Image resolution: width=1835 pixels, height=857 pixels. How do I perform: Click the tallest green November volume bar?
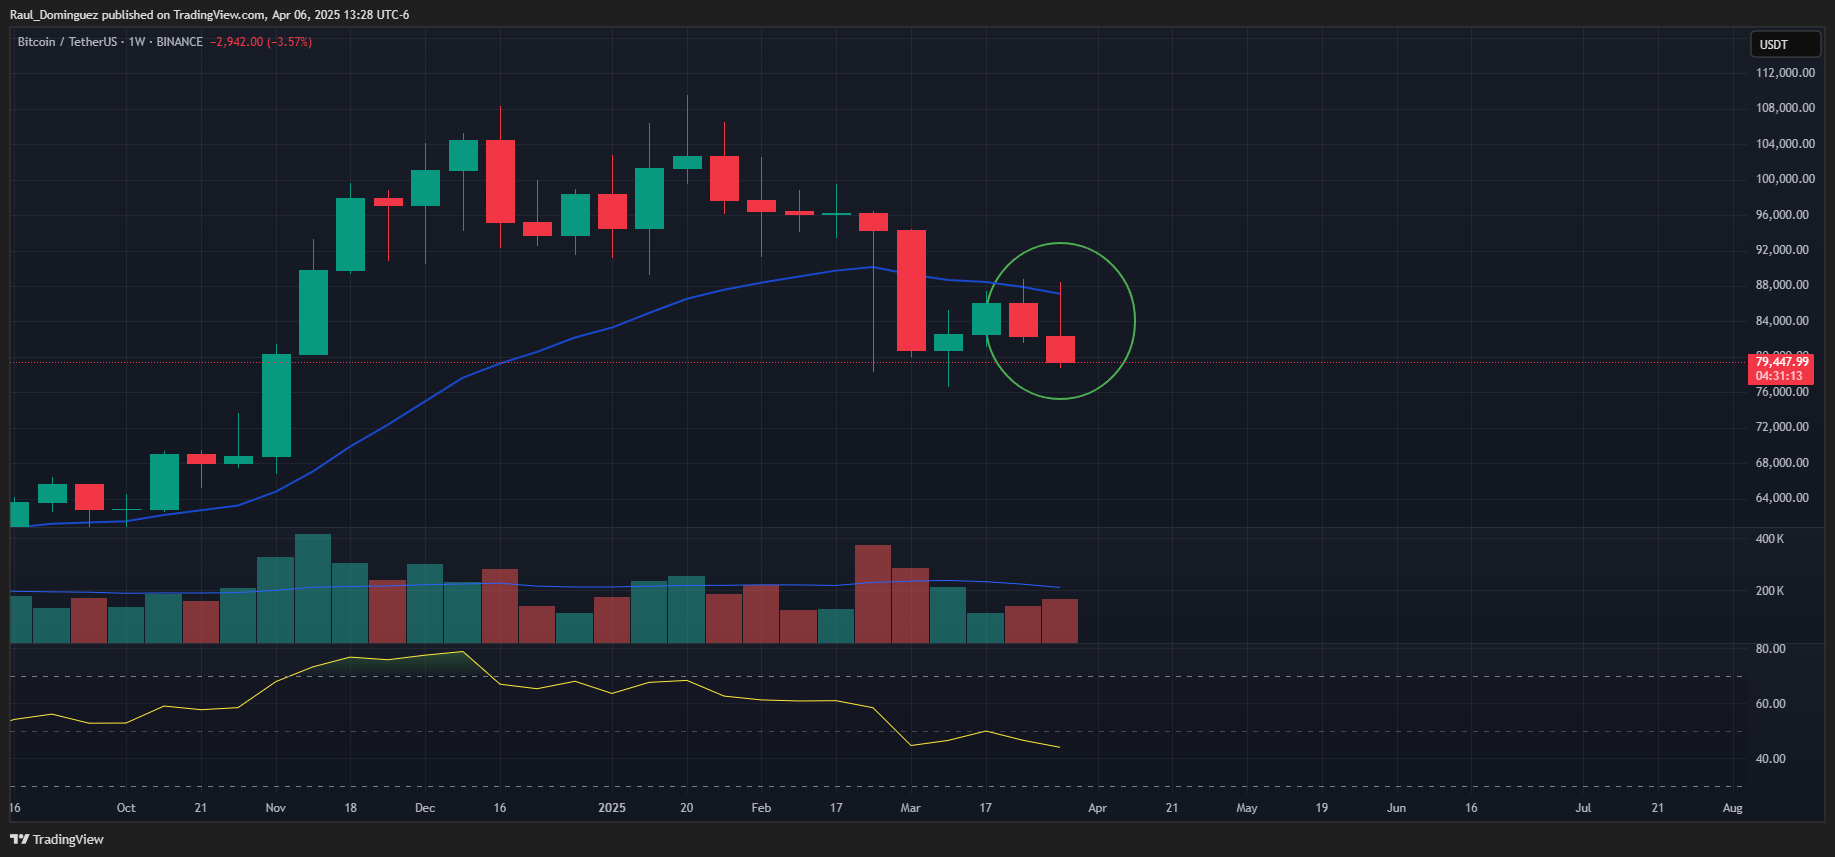pos(313,588)
